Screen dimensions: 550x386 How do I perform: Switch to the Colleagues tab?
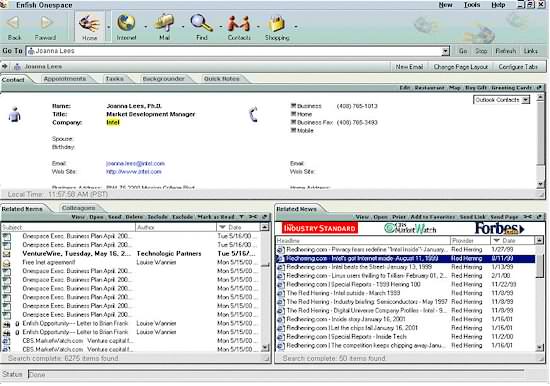pos(79,208)
